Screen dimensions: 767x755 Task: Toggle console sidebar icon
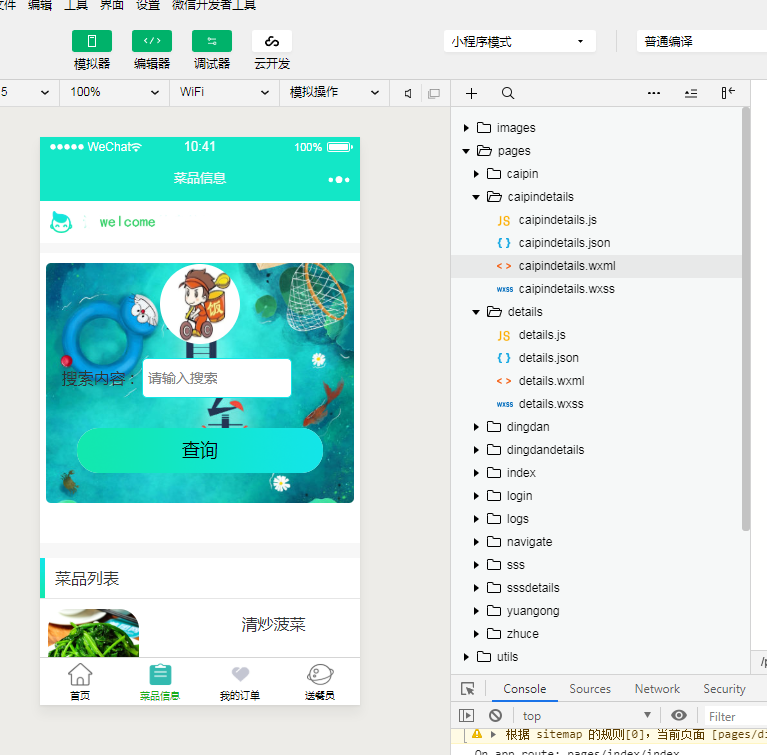pyautogui.click(x=466, y=715)
